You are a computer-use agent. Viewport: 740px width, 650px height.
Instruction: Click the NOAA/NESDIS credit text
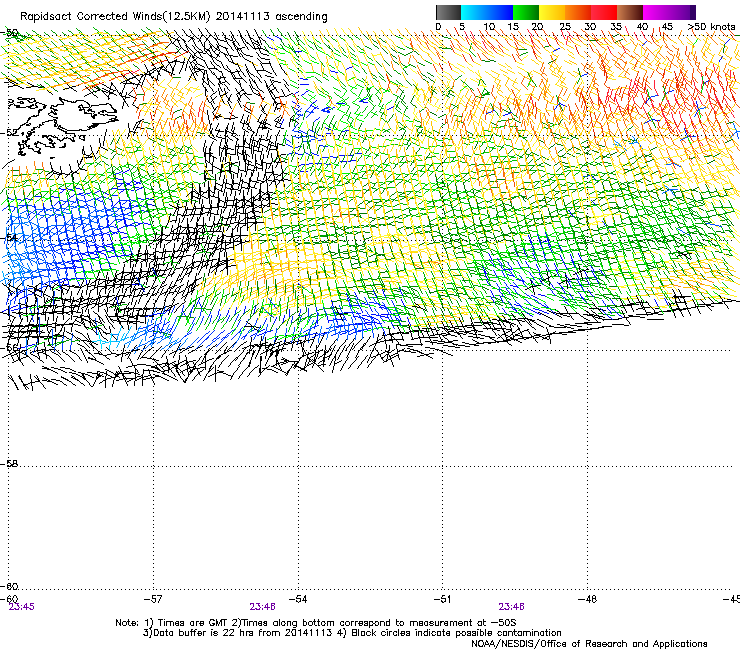589,644
